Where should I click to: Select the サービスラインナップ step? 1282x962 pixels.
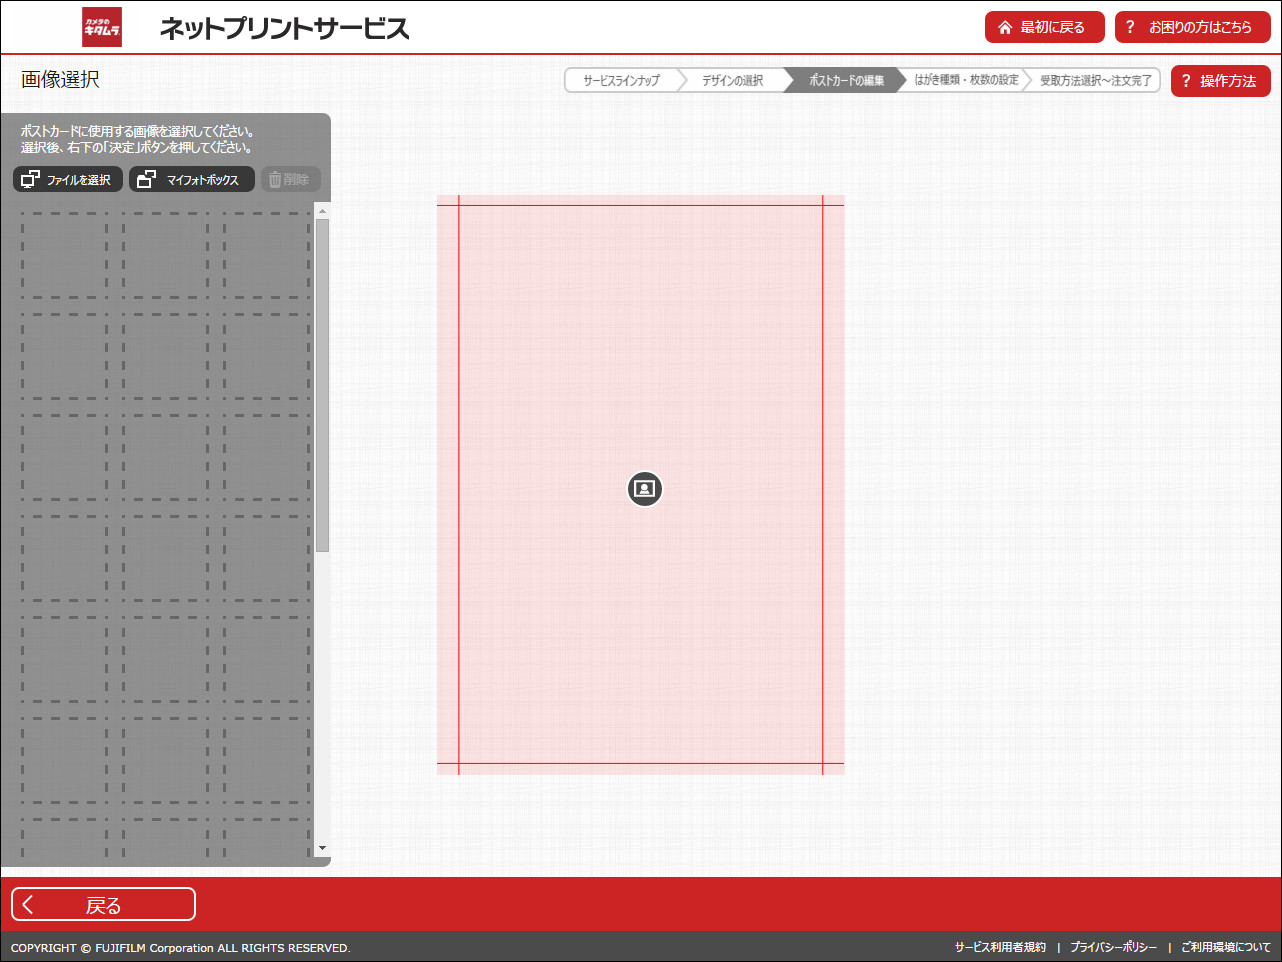(622, 80)
